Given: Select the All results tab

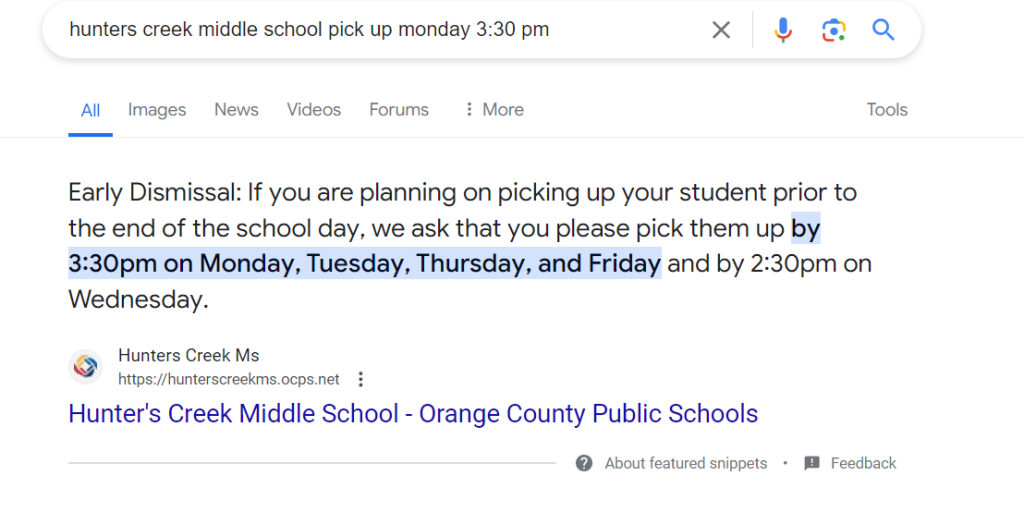Looking at the screenshot, I should 90,110.
